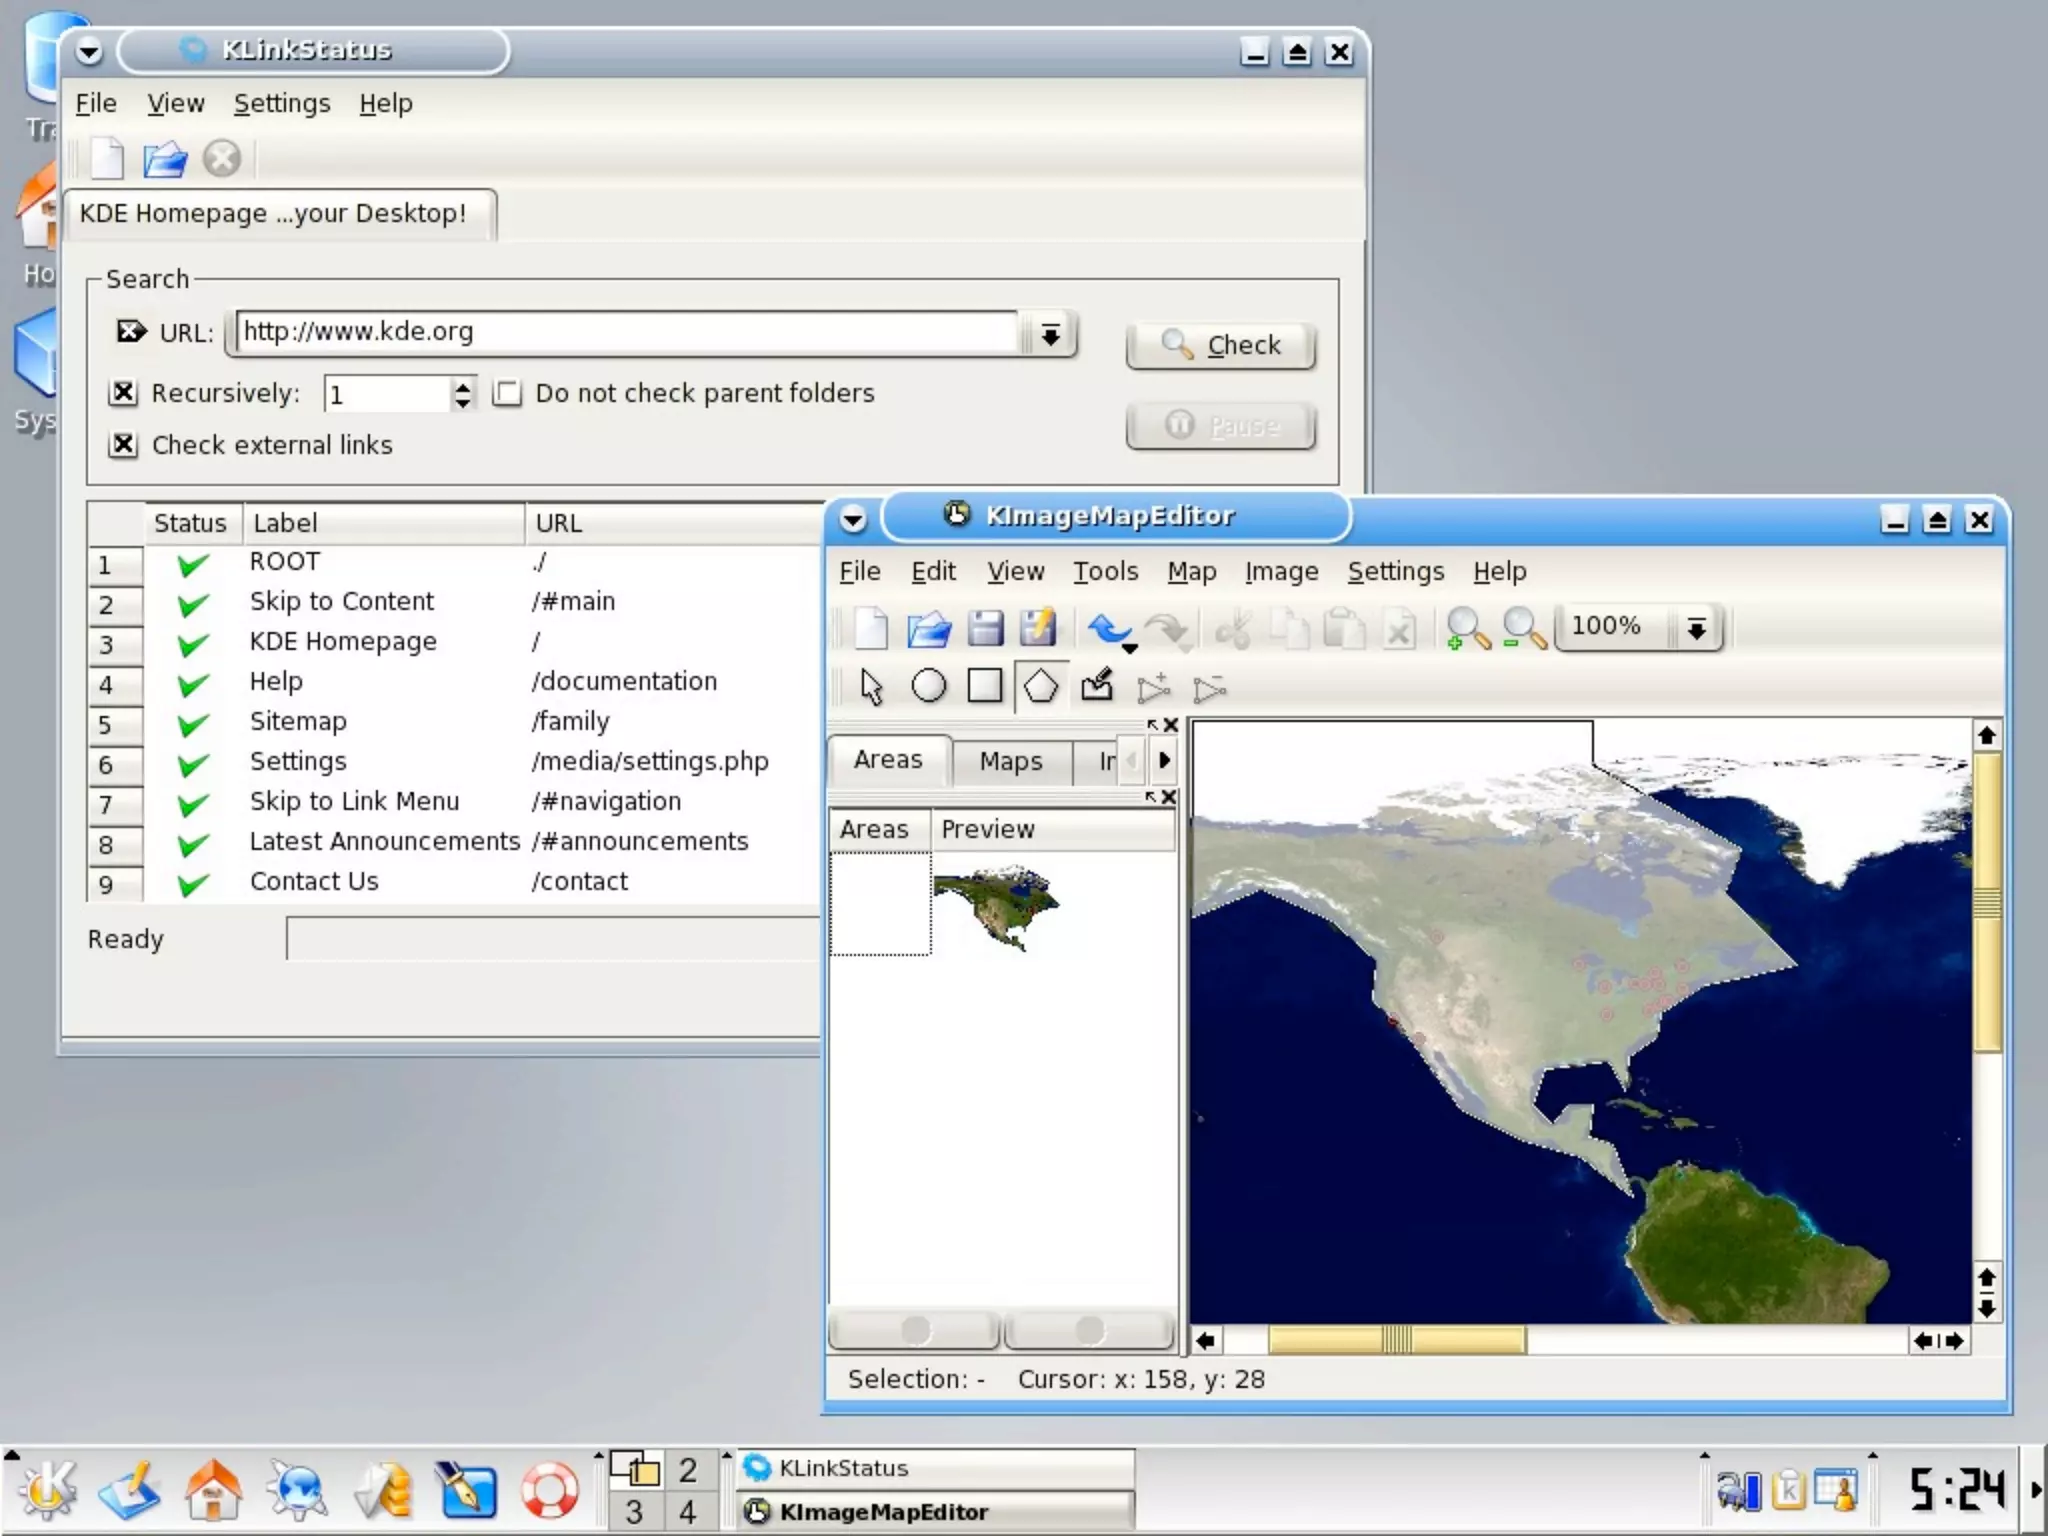Click the Home icon in the panel

pyautogui.click(x=213, y=1489)
